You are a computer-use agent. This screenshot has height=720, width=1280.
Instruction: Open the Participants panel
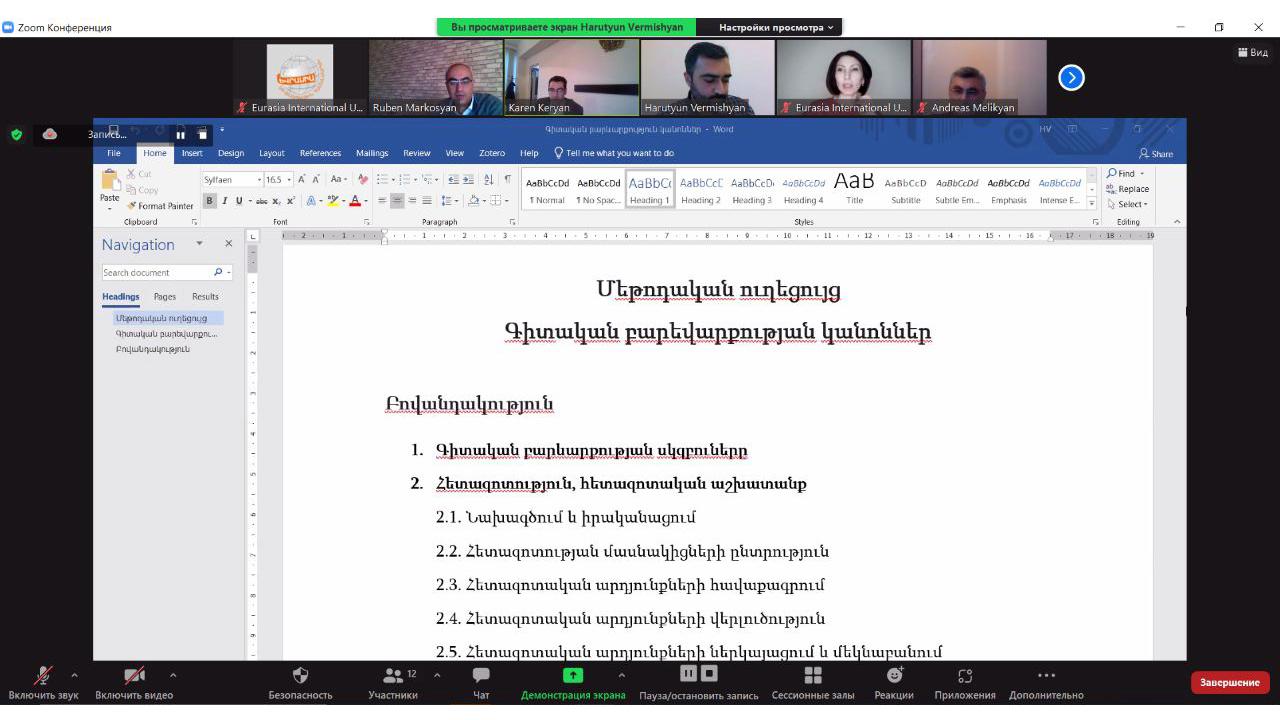click(393, 677)
